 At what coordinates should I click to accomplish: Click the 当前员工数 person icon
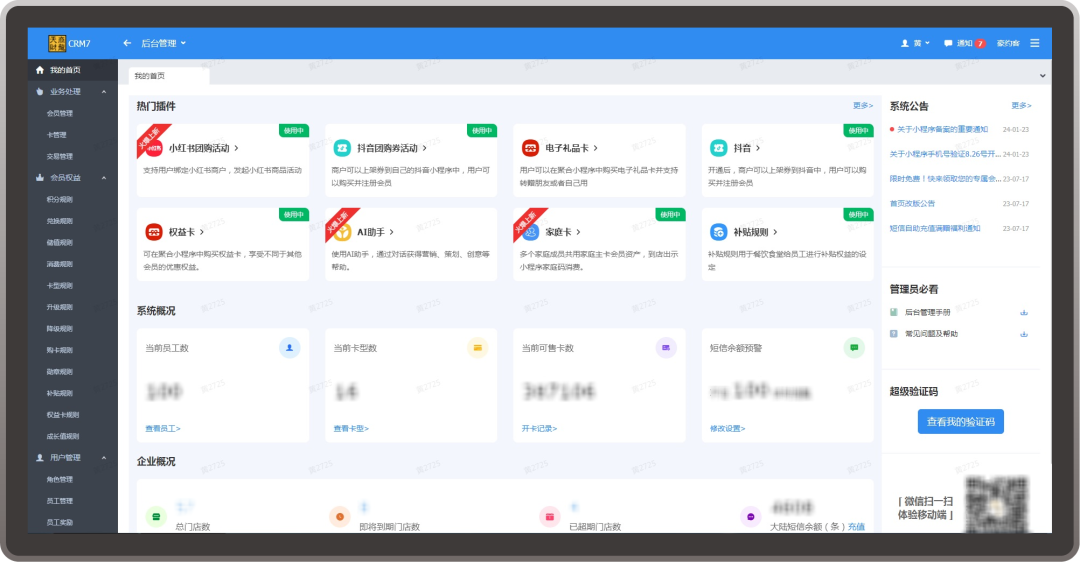[x=289, y=348]
